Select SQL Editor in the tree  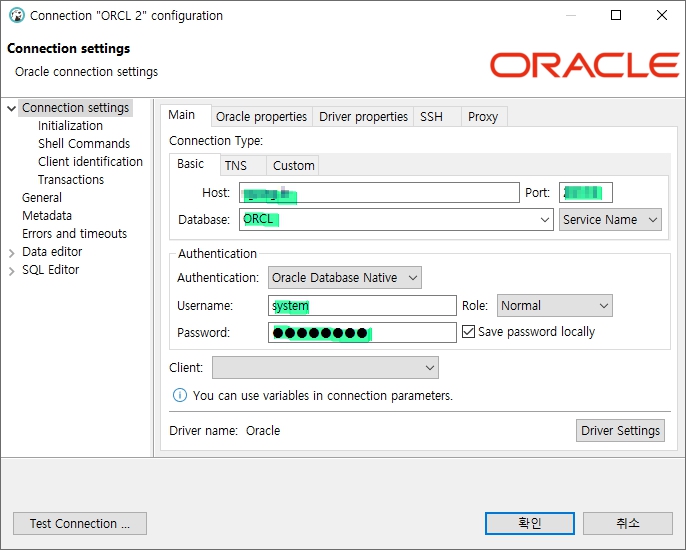pos(51,270)
